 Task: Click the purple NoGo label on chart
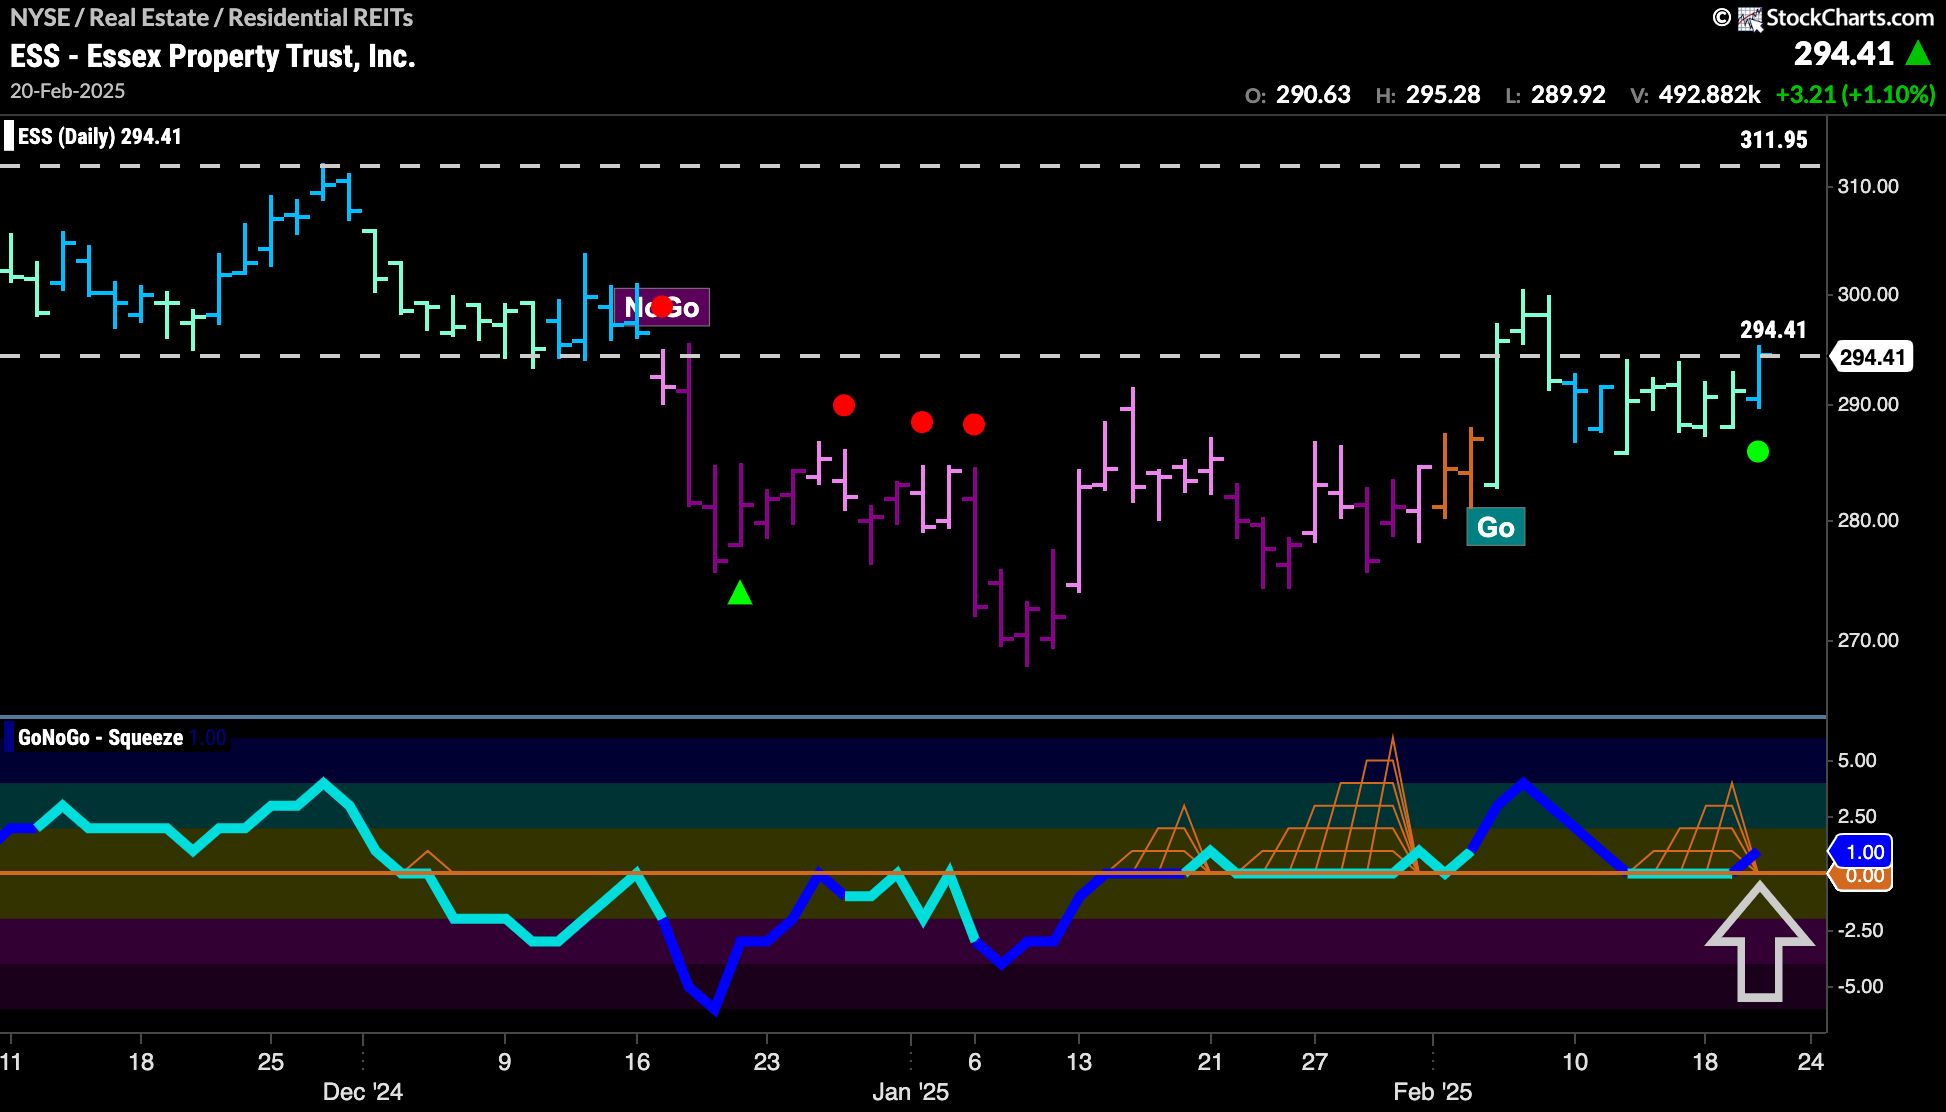click(661, 307)
